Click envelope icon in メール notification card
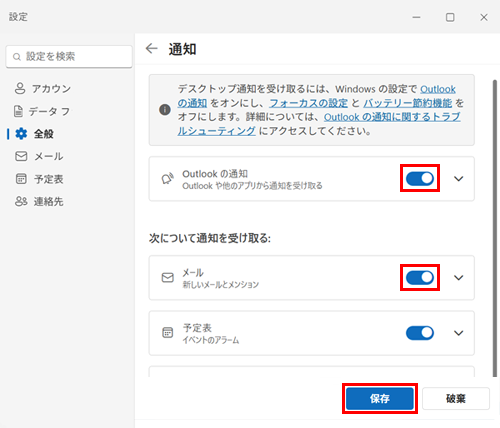The height and width of the screenshot is (428, 500). (168, 277)
